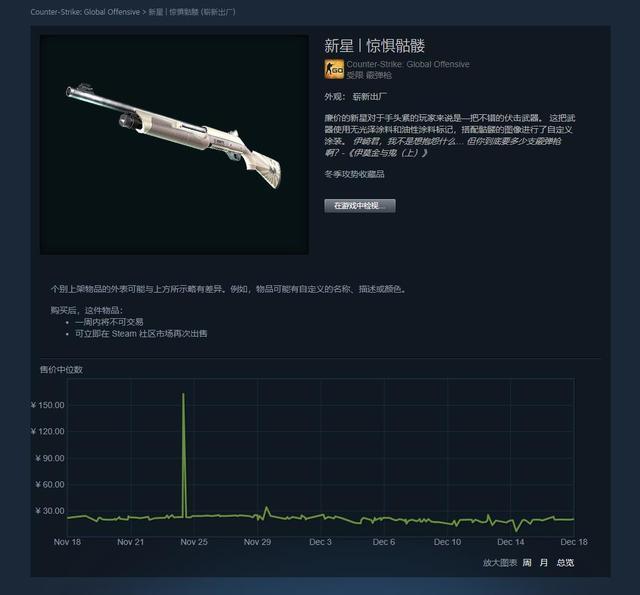The height and width of the screenshot is (595, 640).
Task: Click the Counter-Strike: Global Offensive game name under the title
Action: pos(408,64)
